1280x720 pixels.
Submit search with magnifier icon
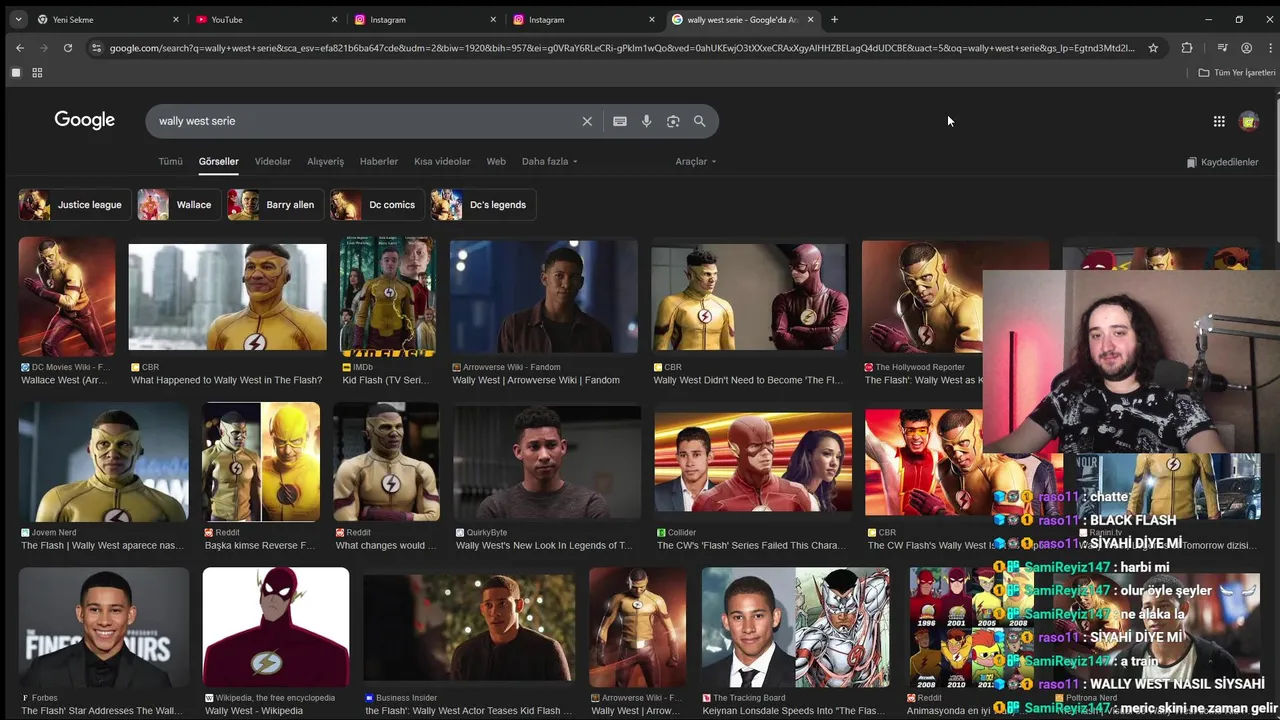coord(700,121)
